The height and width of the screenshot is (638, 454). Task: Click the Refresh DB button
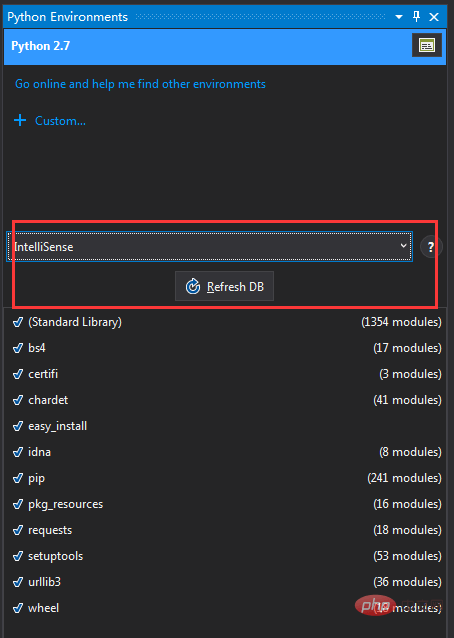pyautogui.click(x=224, y=286)
